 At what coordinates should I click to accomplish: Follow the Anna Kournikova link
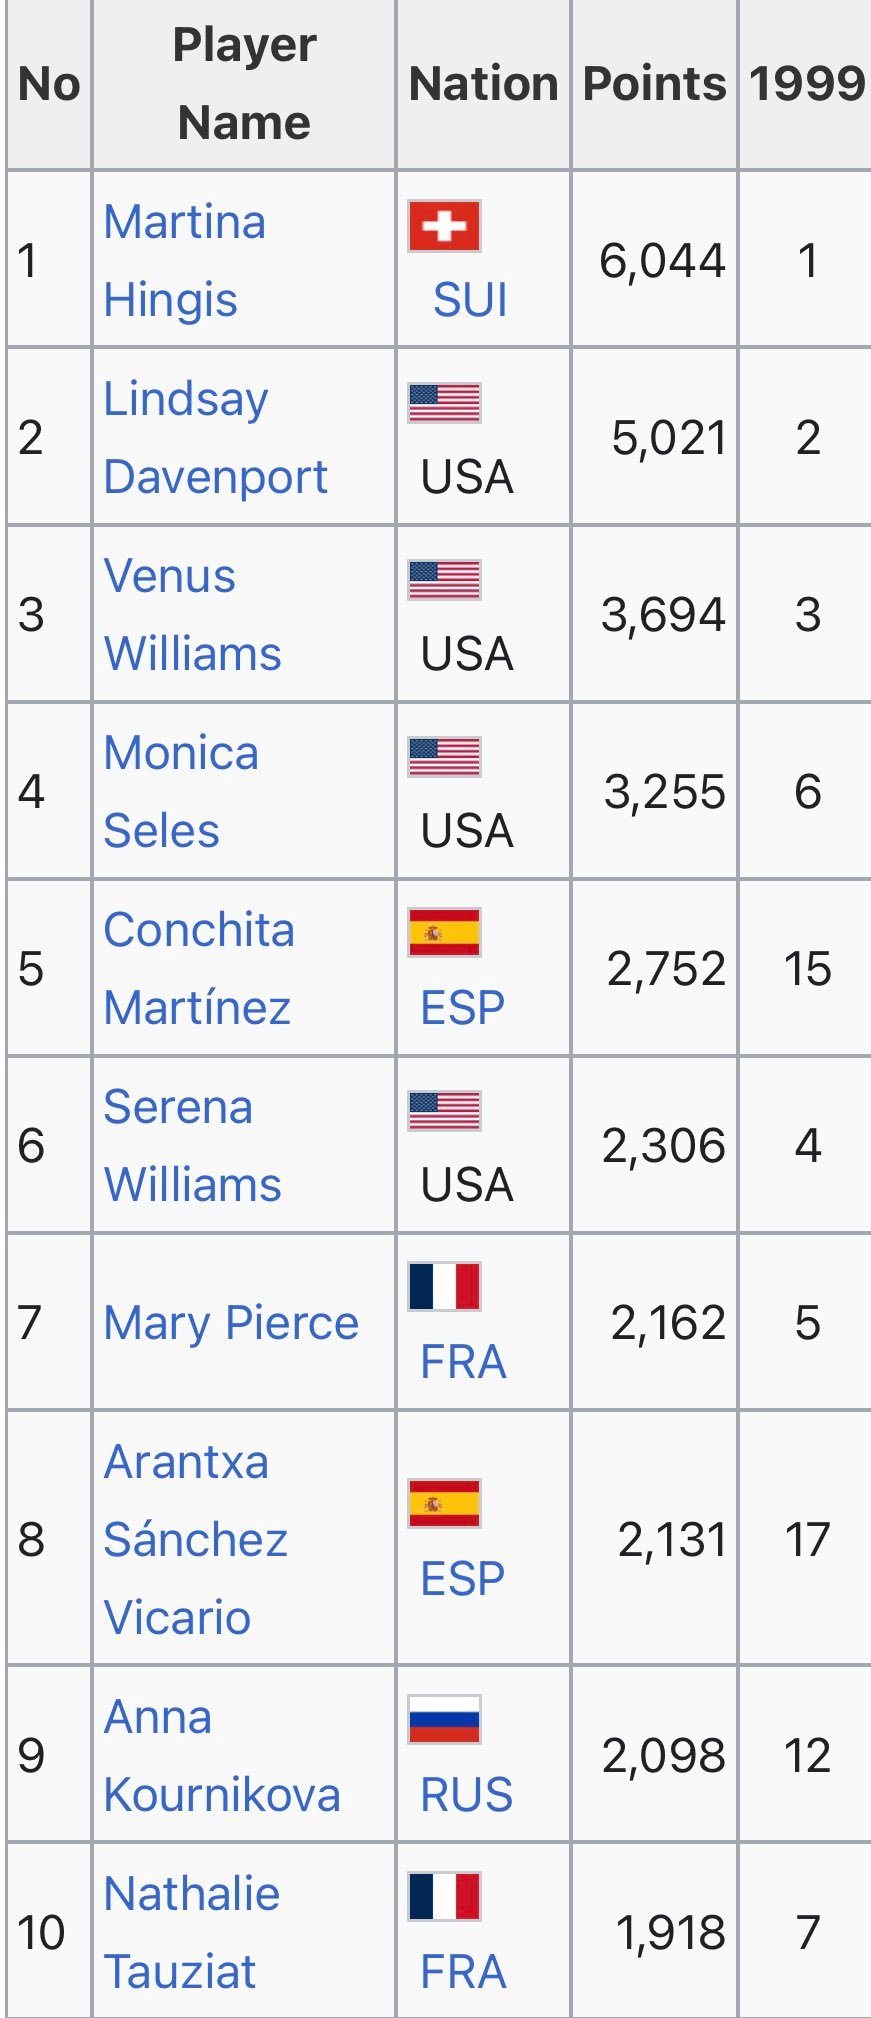[222, 1755]
